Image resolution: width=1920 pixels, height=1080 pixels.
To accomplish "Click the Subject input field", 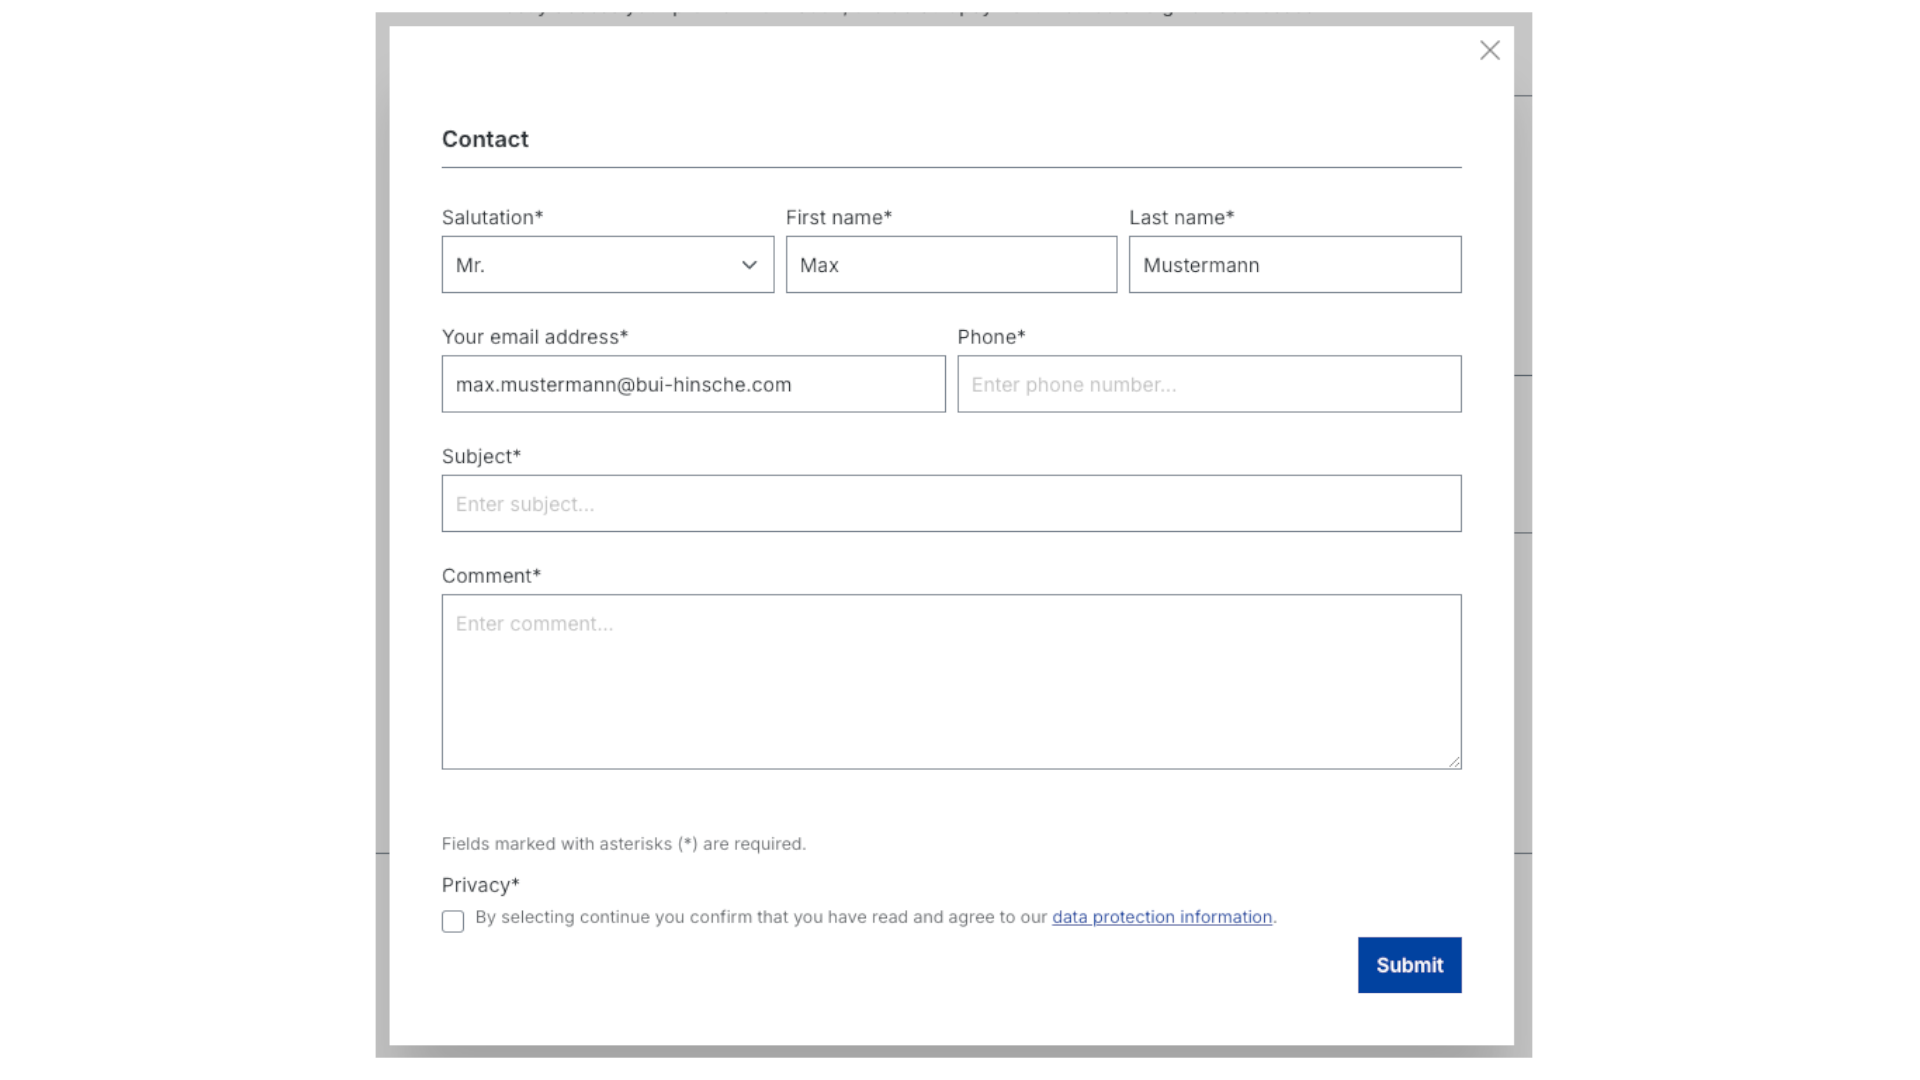I will tap(951, 502).
